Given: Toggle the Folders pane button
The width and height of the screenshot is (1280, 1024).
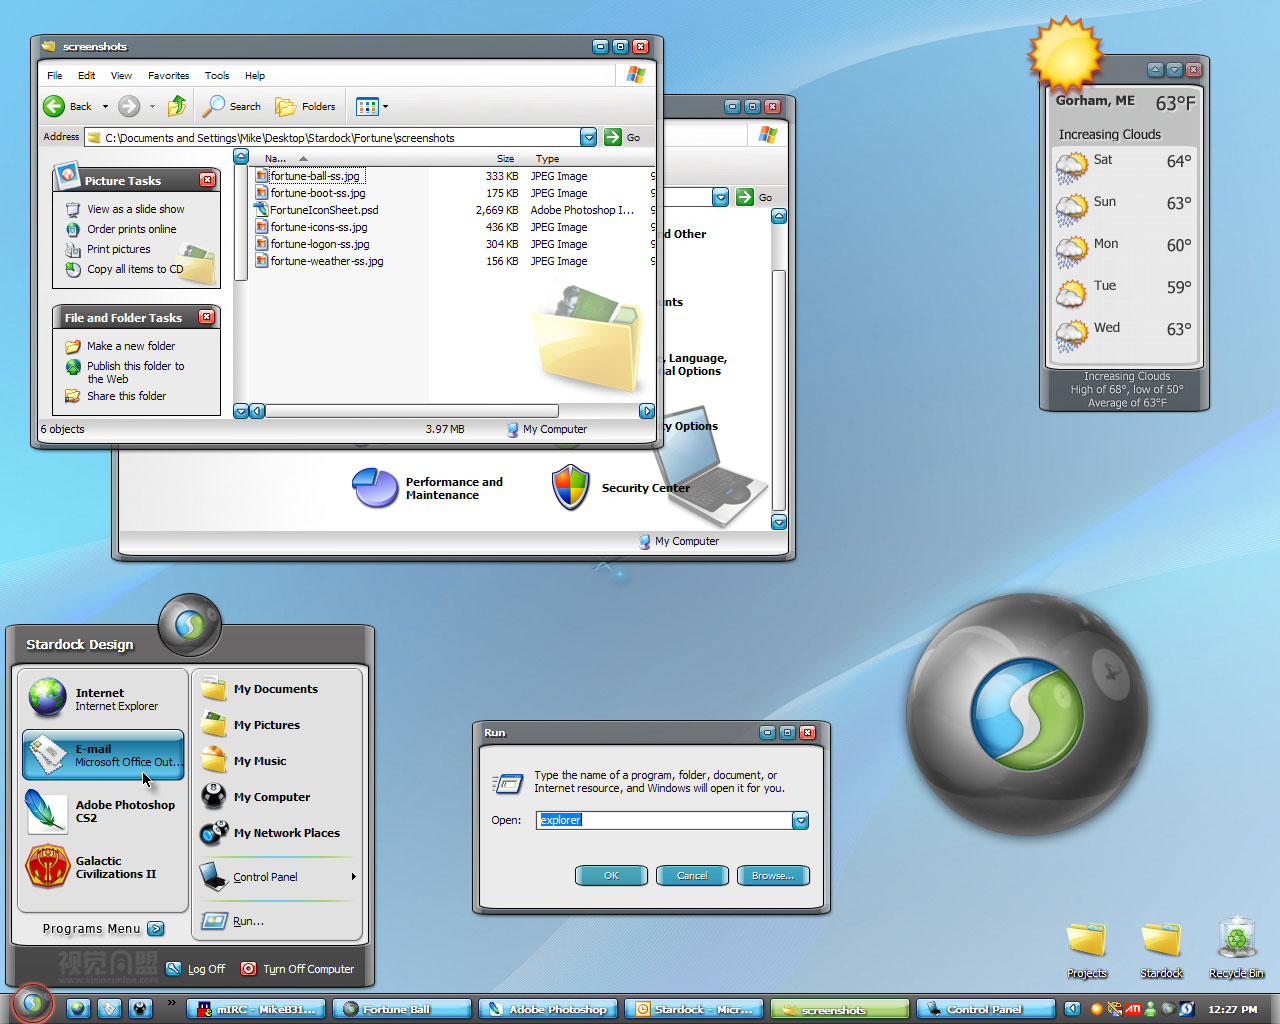Looking at the screenshot, I should click(x=306, y=106).
